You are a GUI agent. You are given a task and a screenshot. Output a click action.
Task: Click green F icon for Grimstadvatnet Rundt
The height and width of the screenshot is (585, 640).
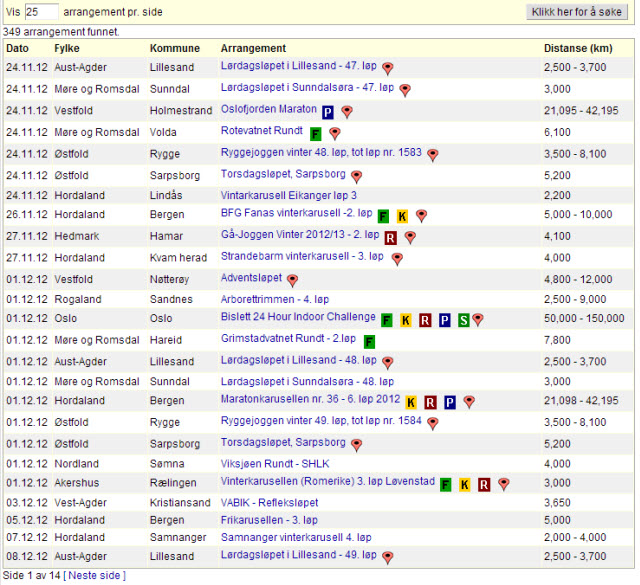[x=369, y=342]
